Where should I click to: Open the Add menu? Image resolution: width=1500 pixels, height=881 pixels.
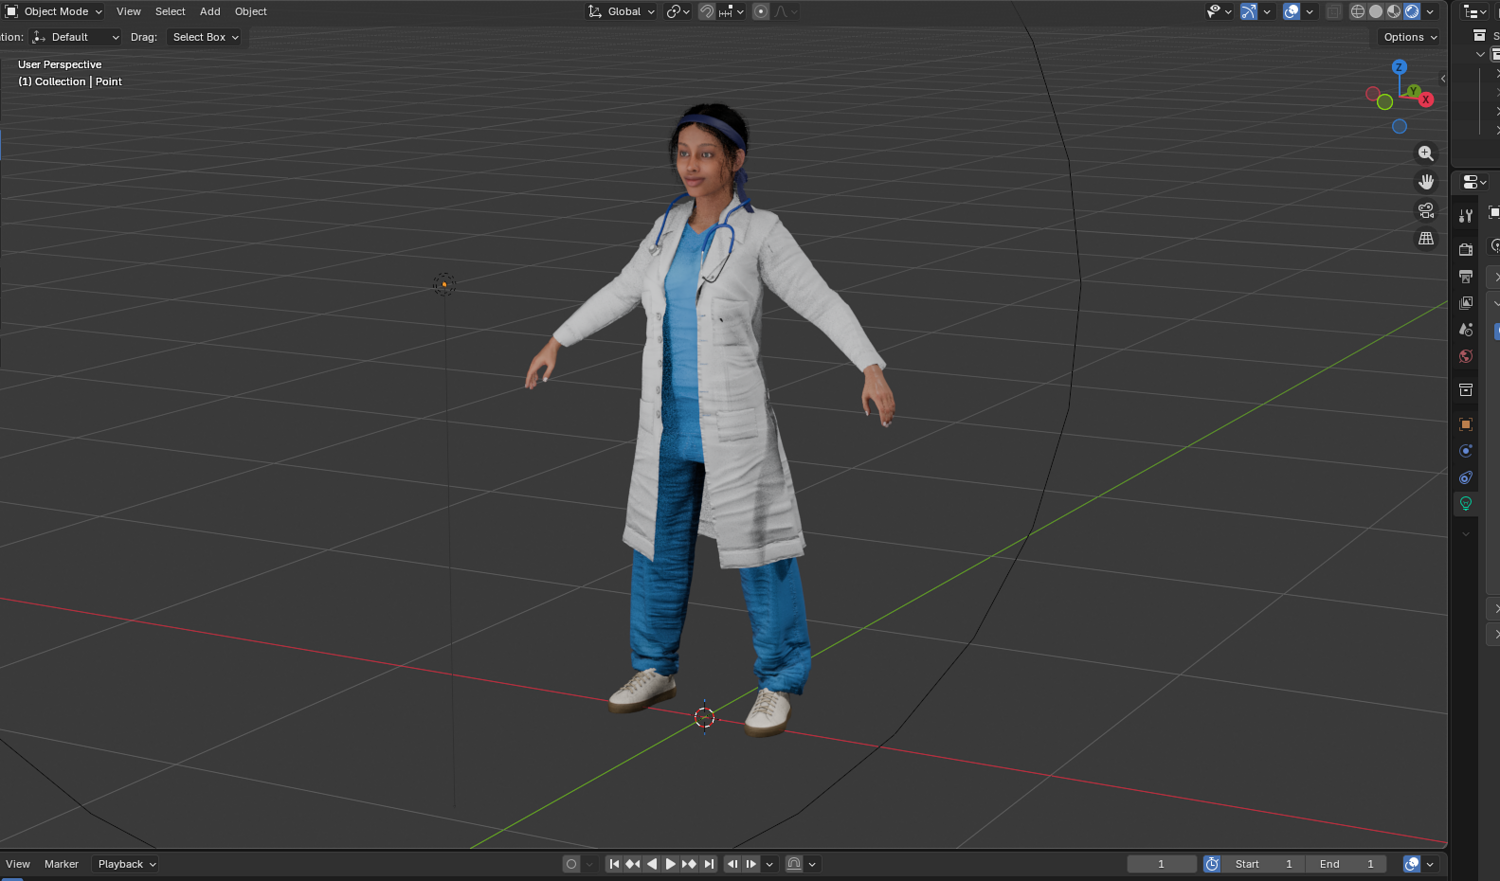(210, 11)
